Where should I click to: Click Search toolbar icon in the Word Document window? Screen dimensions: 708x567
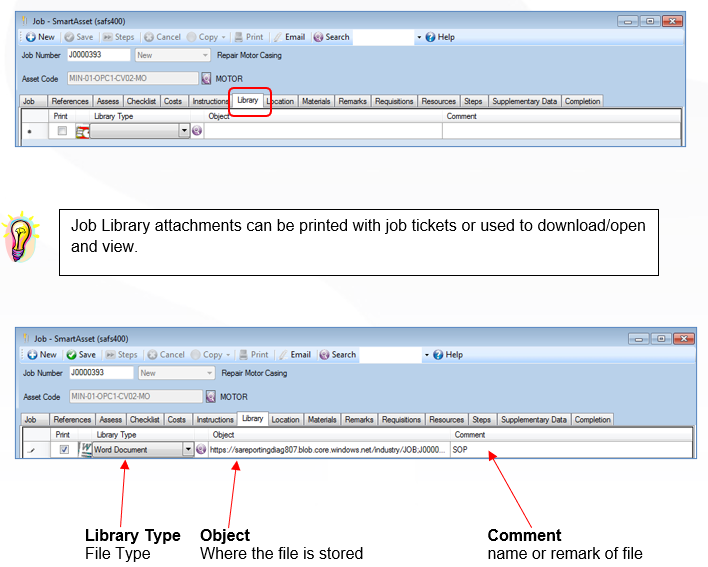324,355
